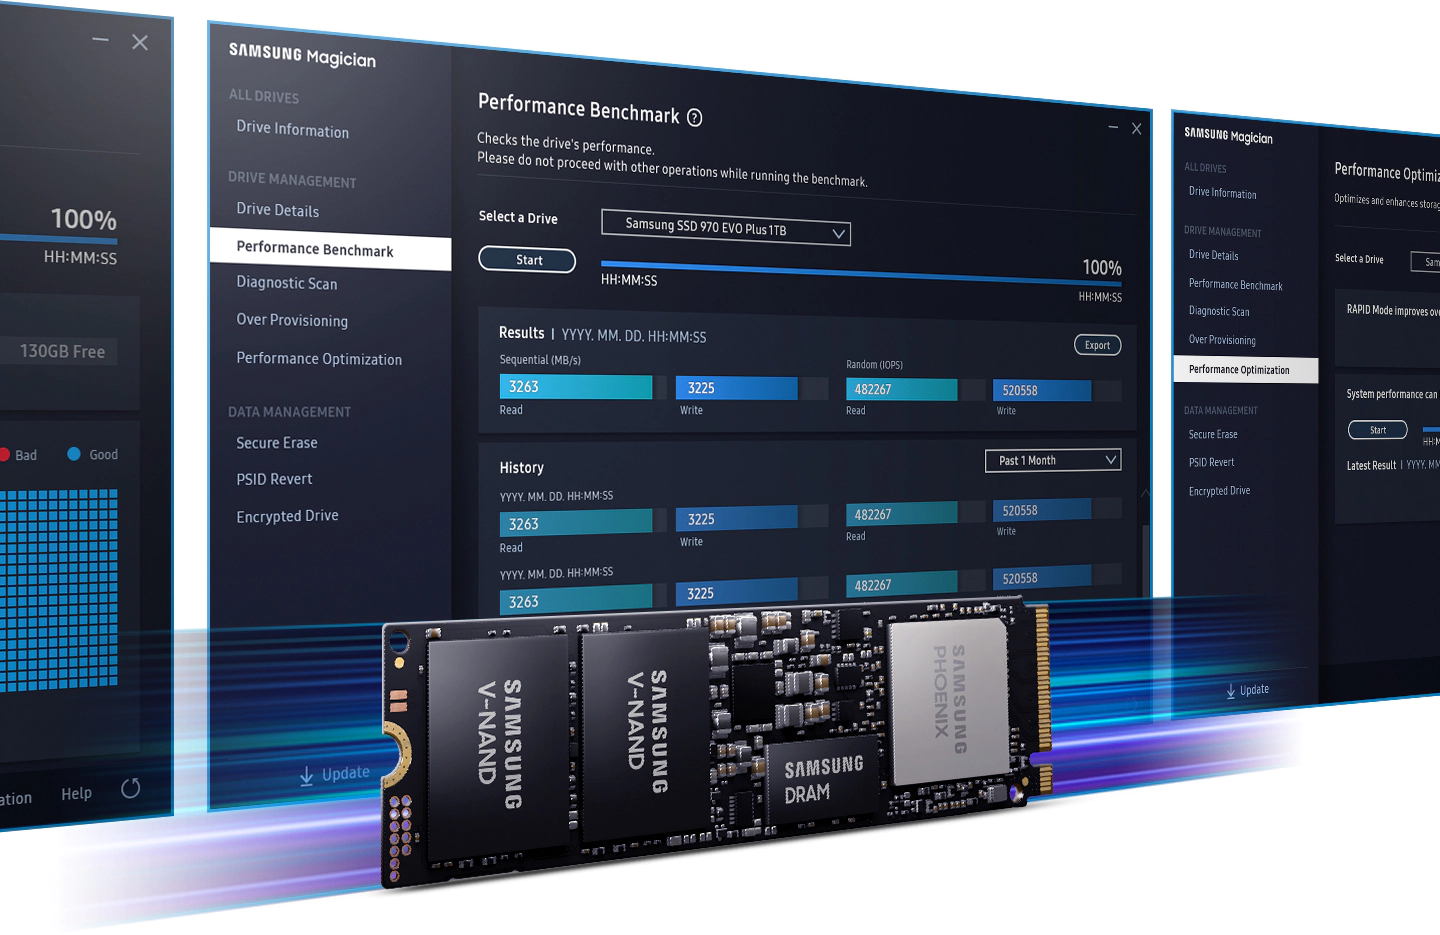Start the performance benchmark
Viewport: 1440px width, 935px height.
coord(527,260)
